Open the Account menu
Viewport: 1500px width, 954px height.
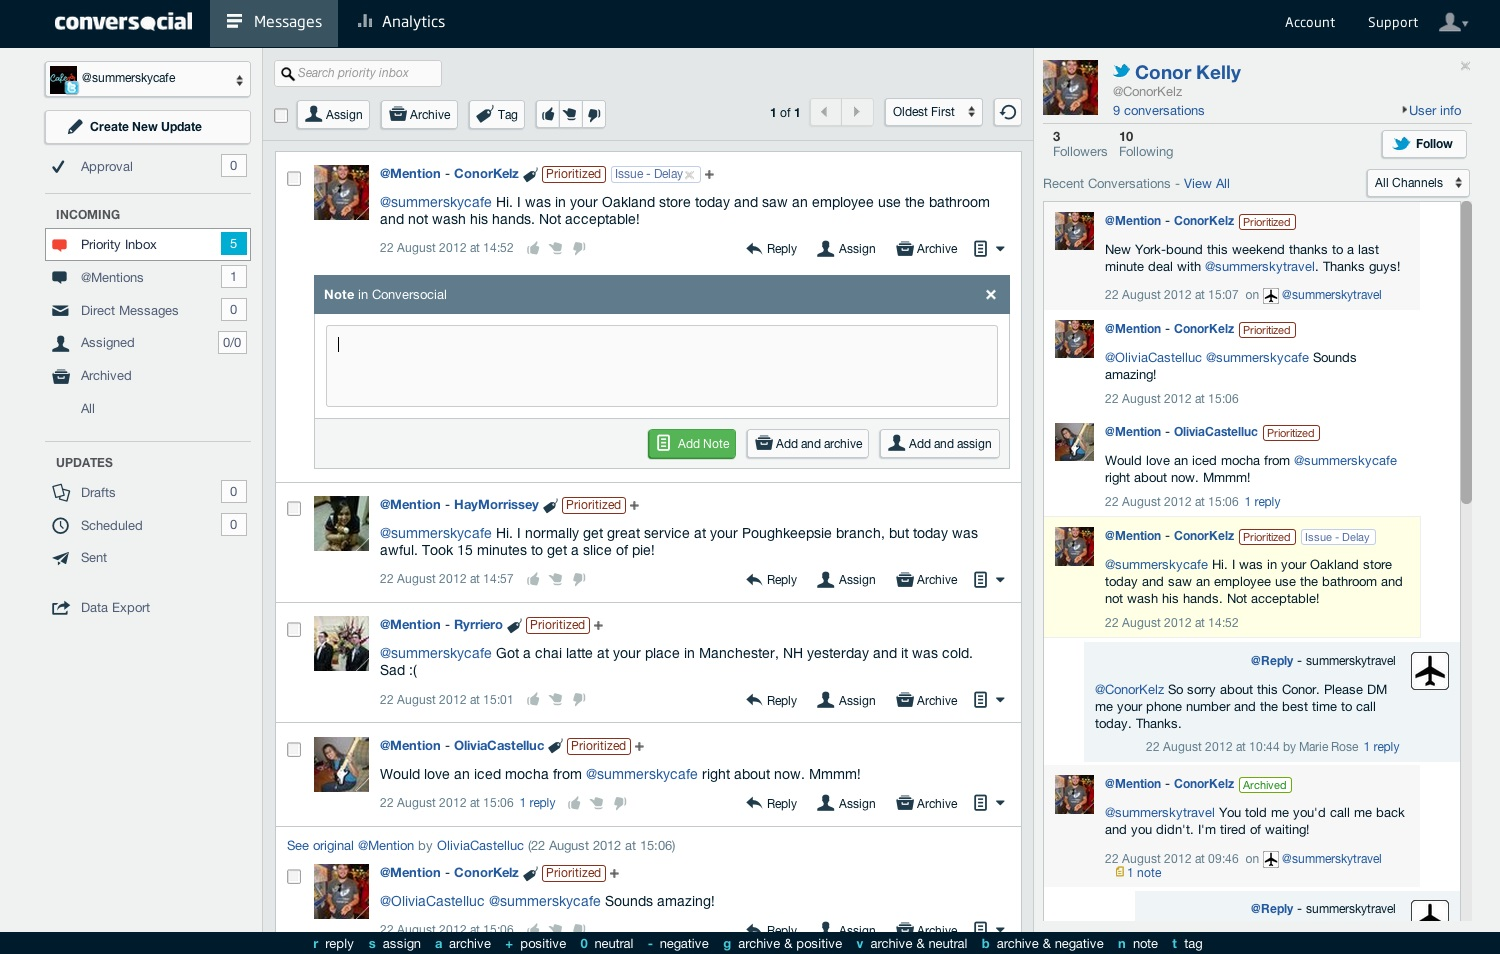point(1310,22)
